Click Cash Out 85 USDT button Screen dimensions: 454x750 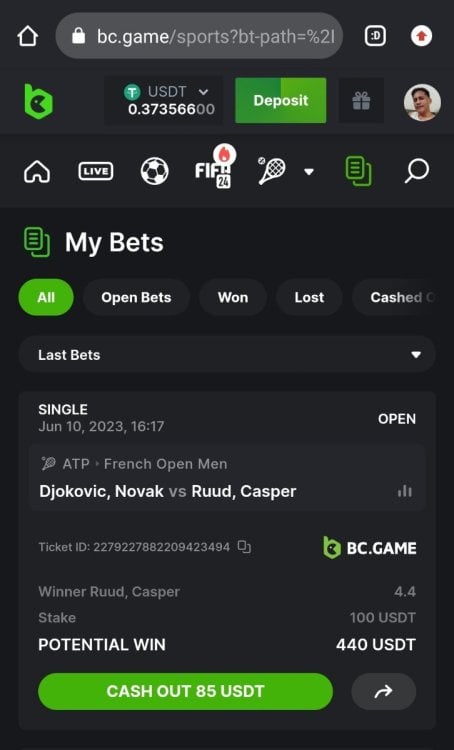click(185, 691)
